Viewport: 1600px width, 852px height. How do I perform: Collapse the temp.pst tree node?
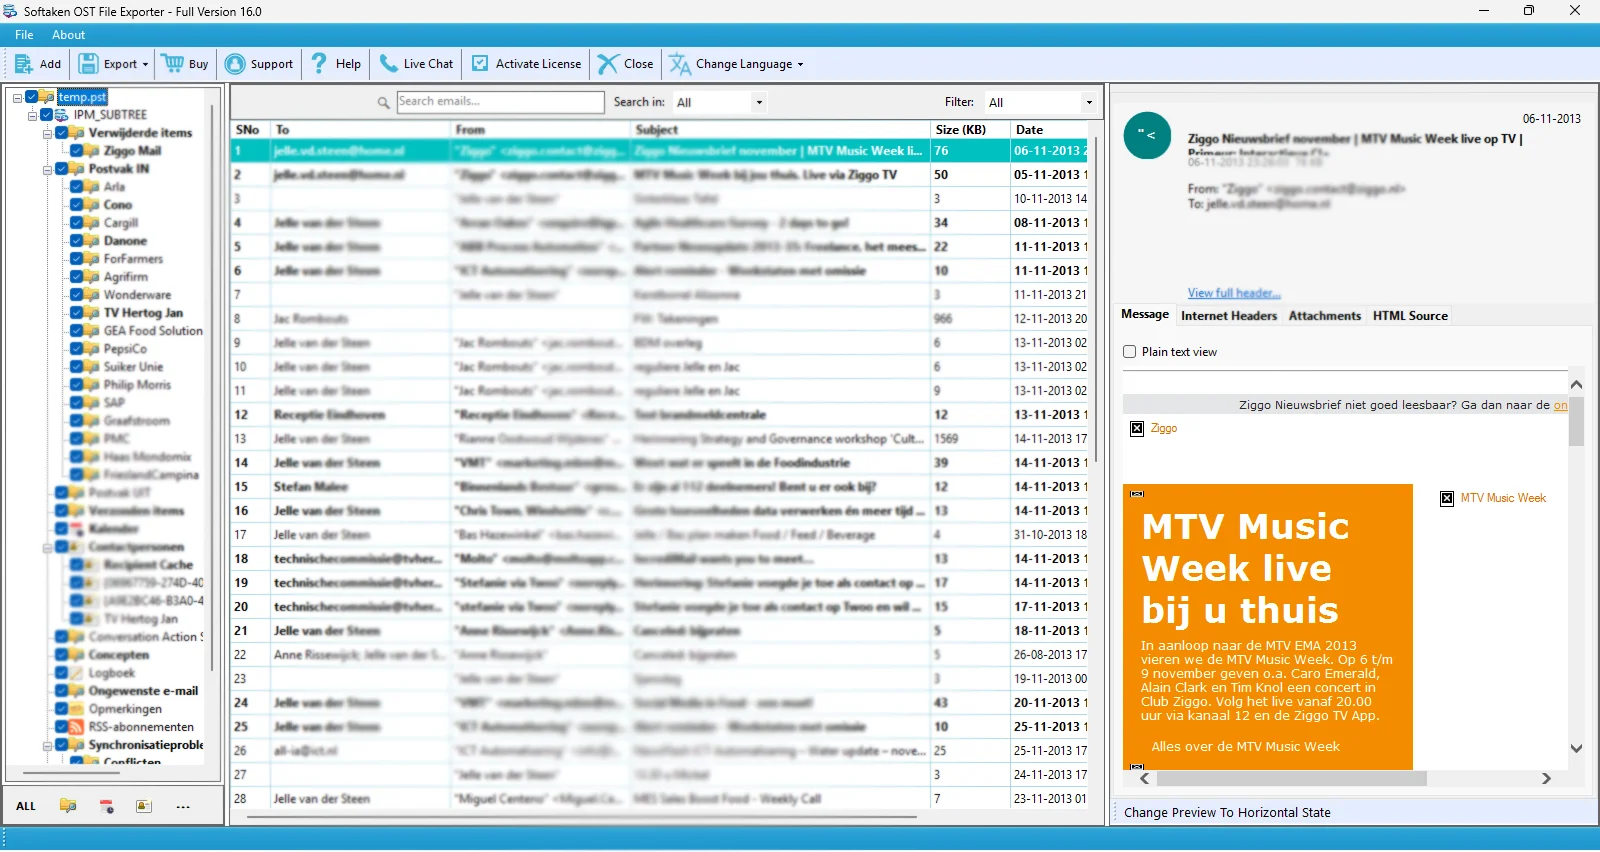coord(17,97)
